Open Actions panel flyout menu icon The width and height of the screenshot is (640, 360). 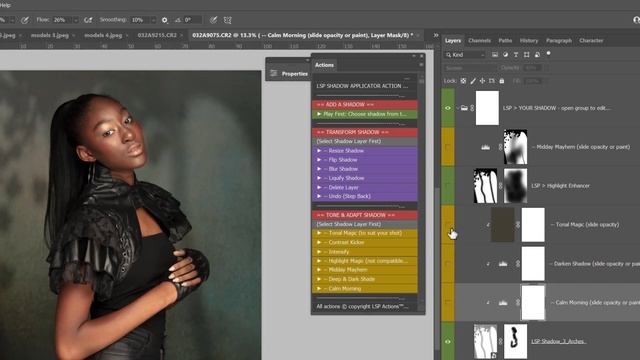[421, 64]
